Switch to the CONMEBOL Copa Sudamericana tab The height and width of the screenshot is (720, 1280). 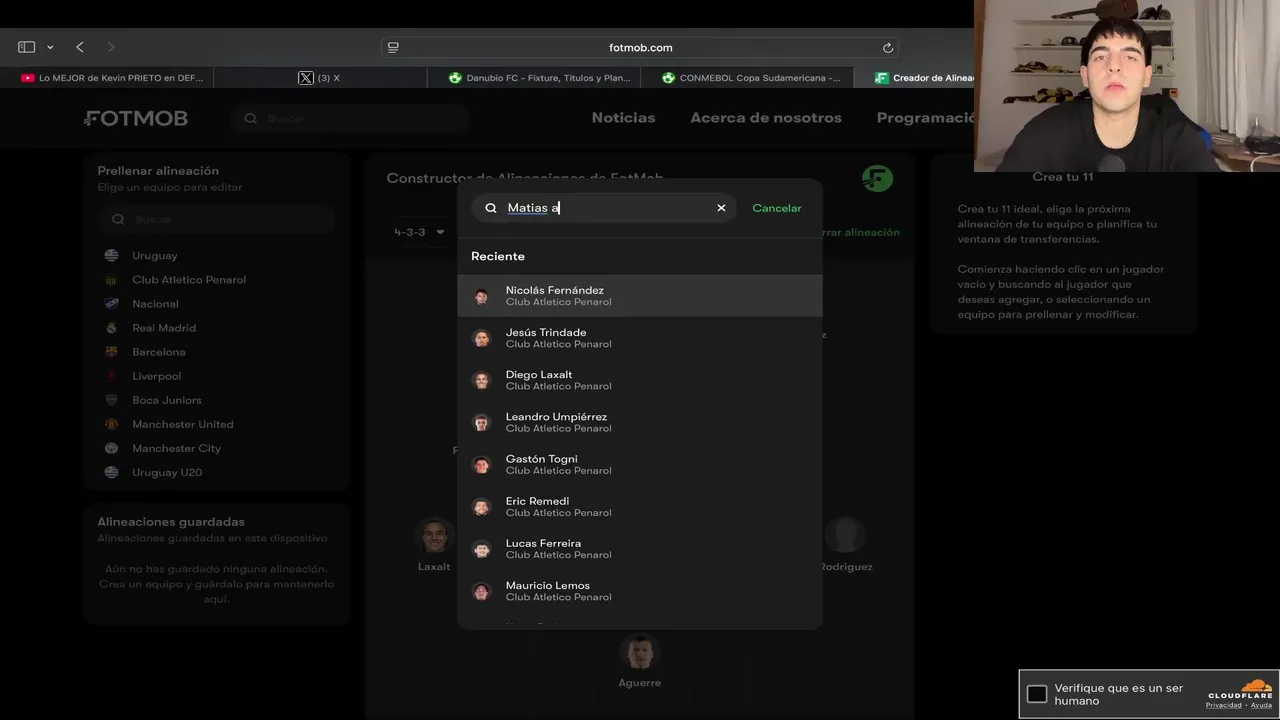tap(752, 77)
